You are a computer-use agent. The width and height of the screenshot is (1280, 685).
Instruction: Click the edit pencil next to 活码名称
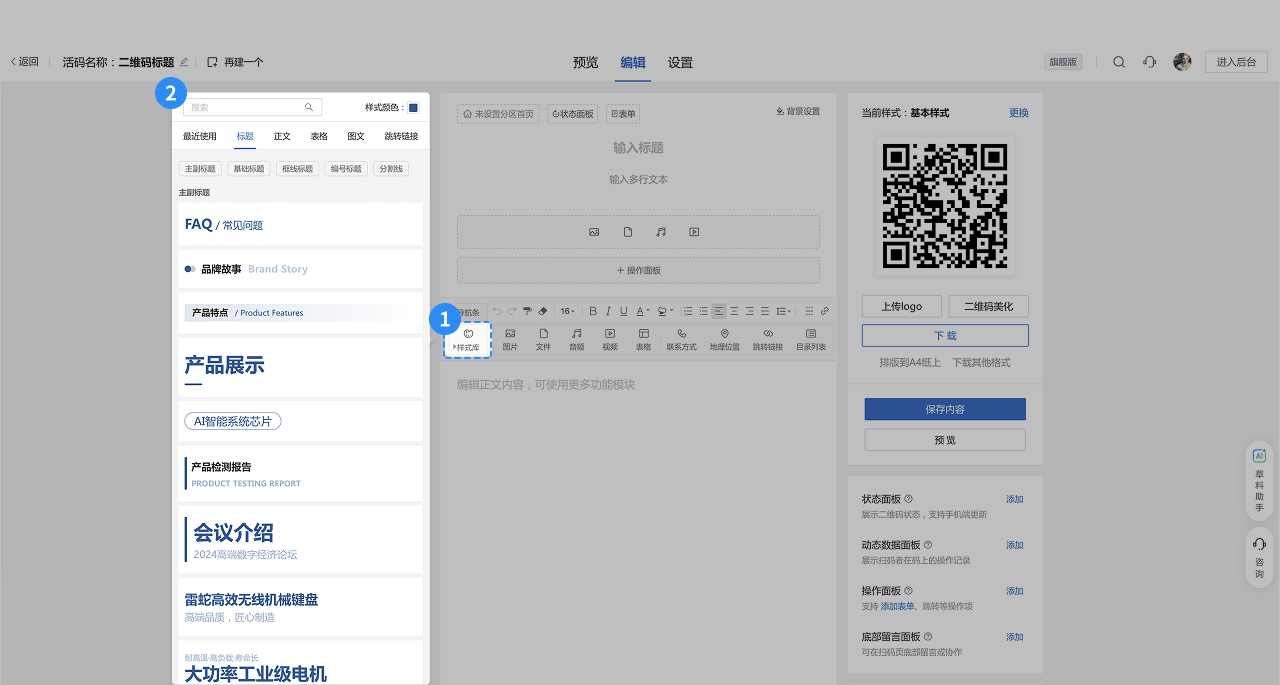tap(184, 62)
